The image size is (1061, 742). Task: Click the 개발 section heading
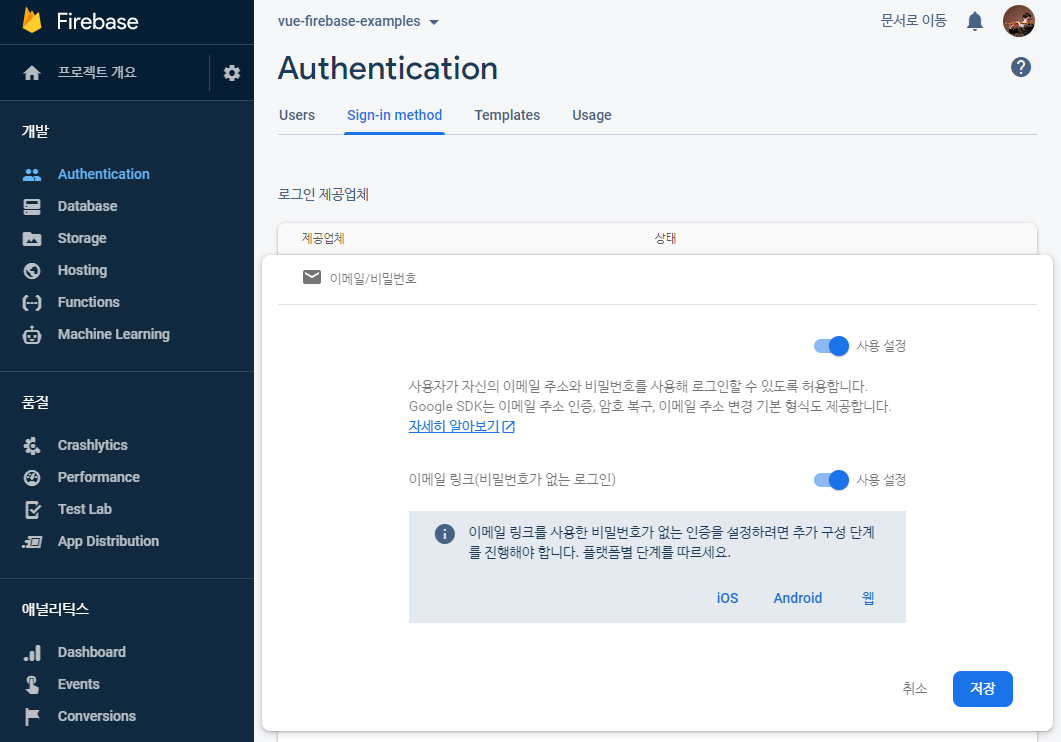pyautogui.click(x=35, y=131)
